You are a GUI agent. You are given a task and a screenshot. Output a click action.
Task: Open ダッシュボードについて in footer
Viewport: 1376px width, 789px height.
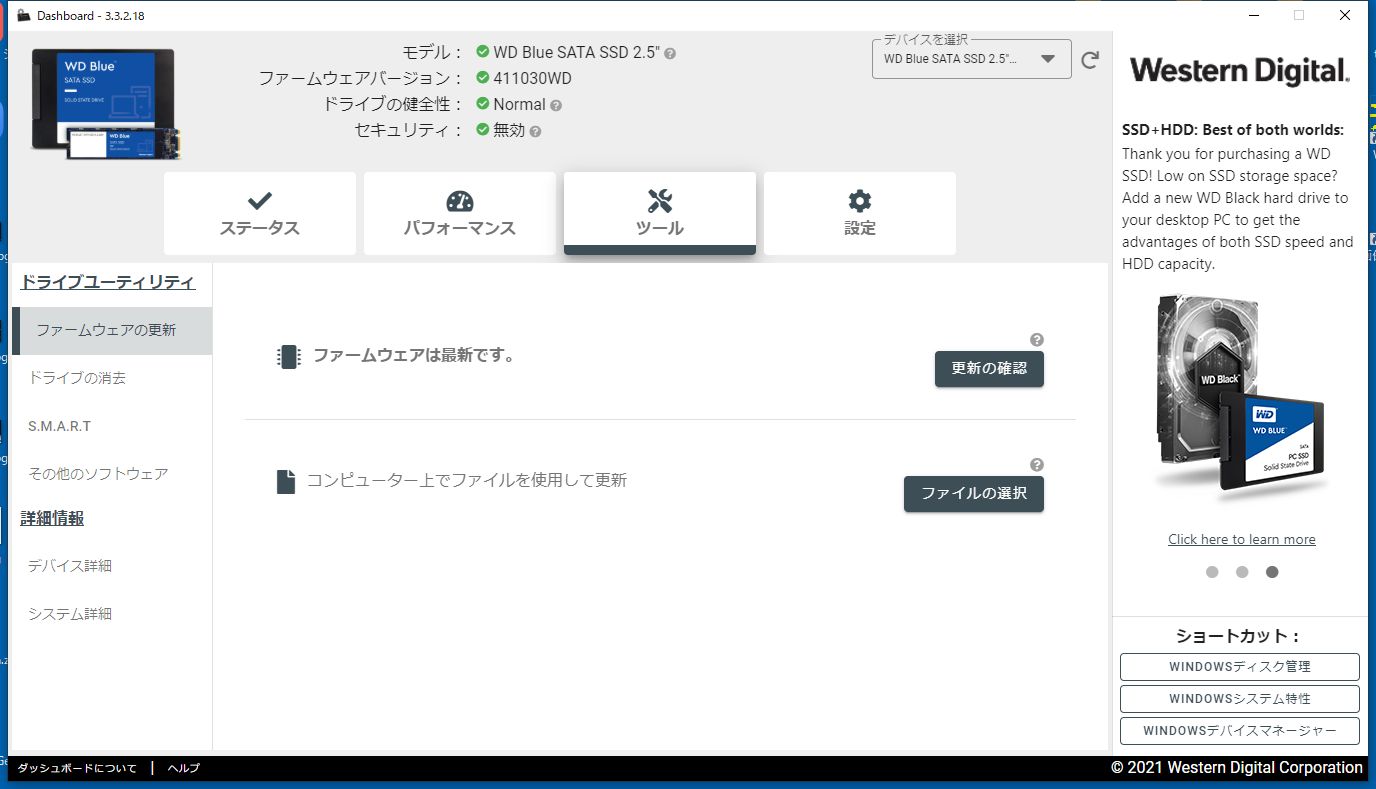click(x=77, y=768)
